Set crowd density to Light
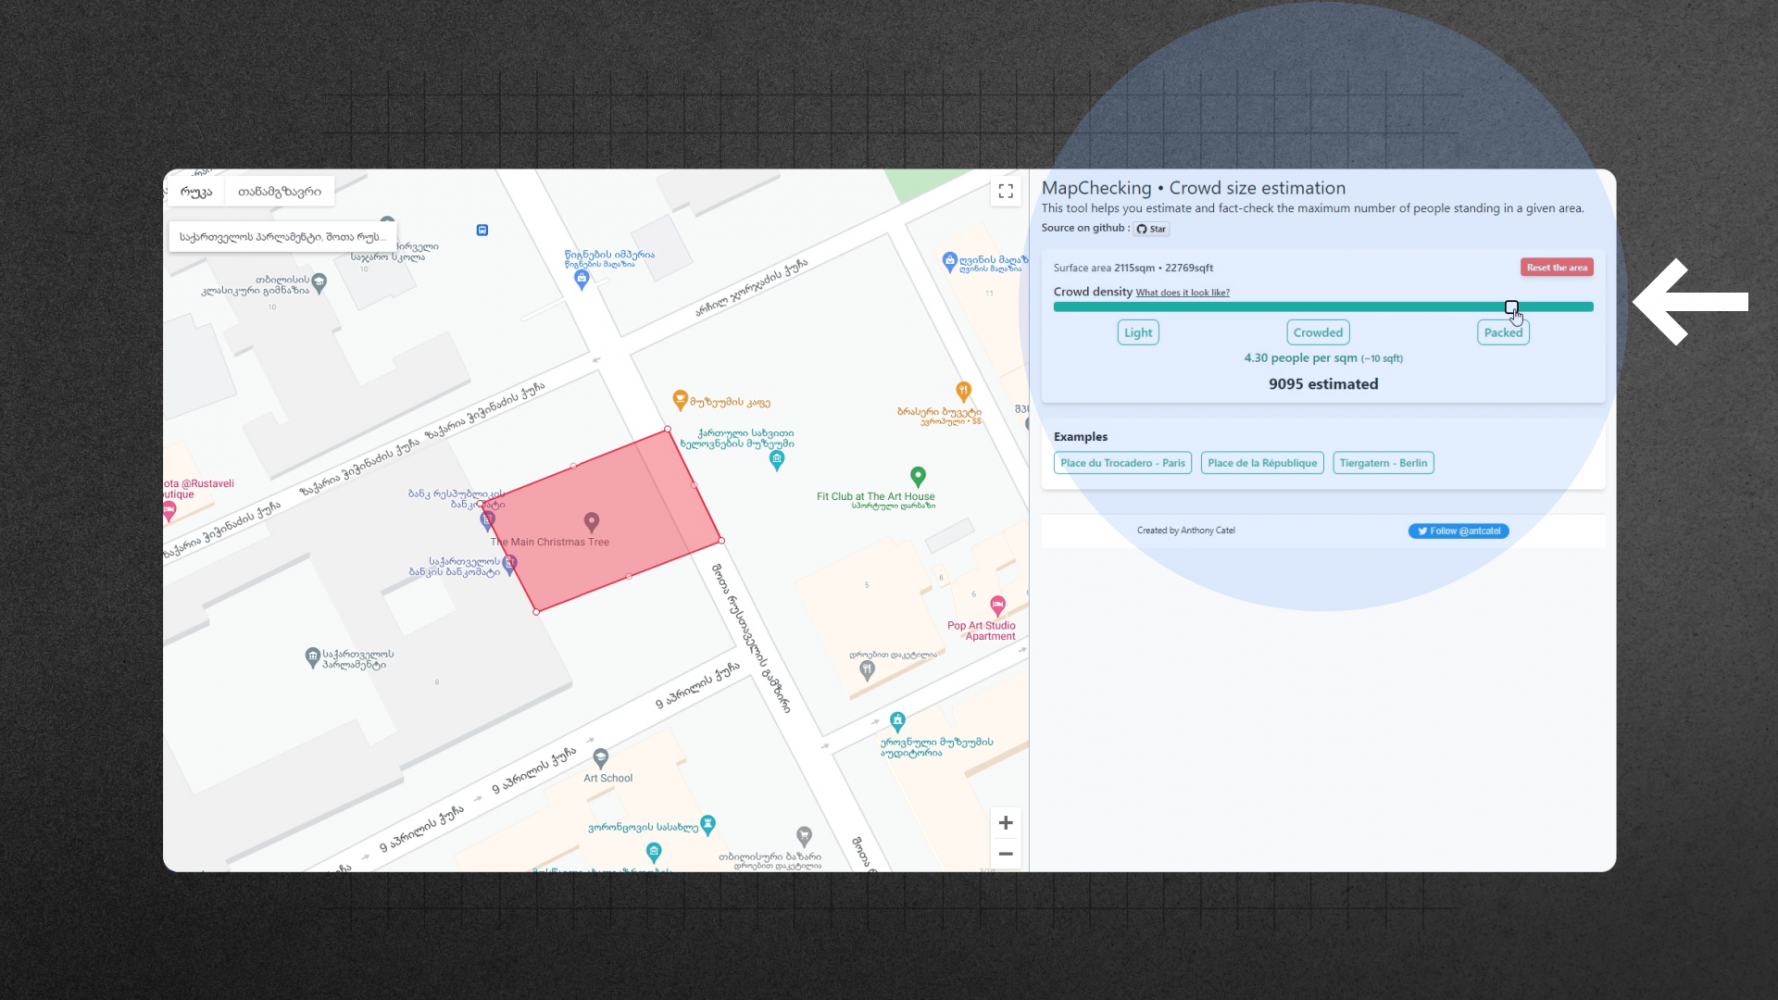This screenshot has height=1000, width=1778. tap(1138, 333)
